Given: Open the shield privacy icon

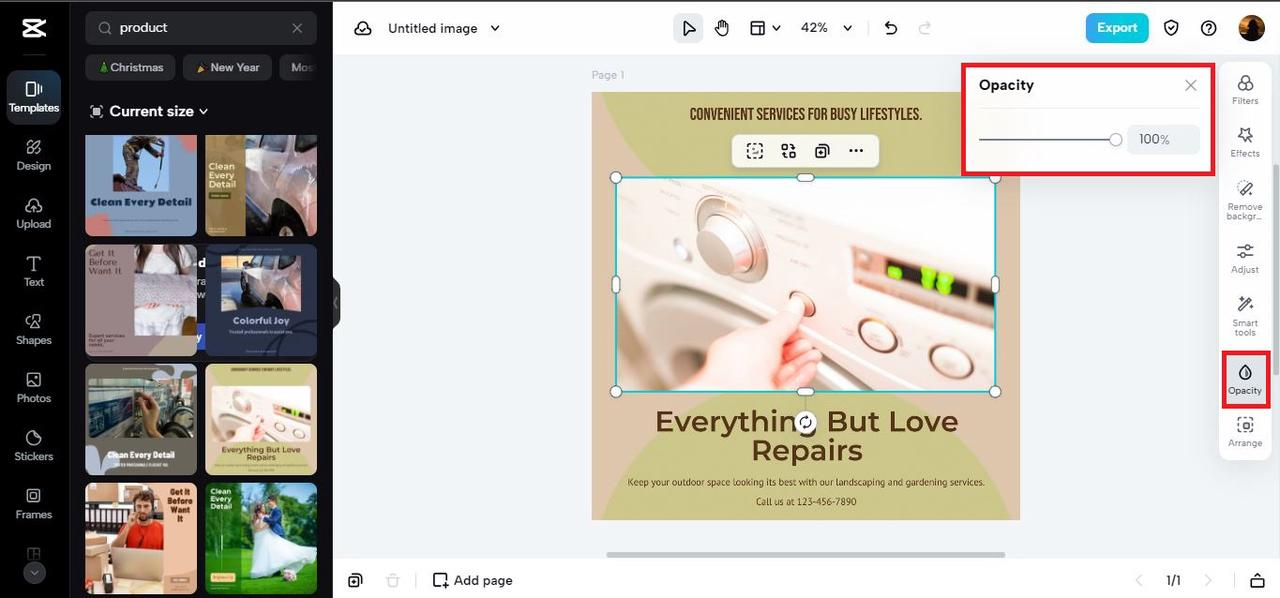Looking at the screenshot, I should (x=1171, y=28).
